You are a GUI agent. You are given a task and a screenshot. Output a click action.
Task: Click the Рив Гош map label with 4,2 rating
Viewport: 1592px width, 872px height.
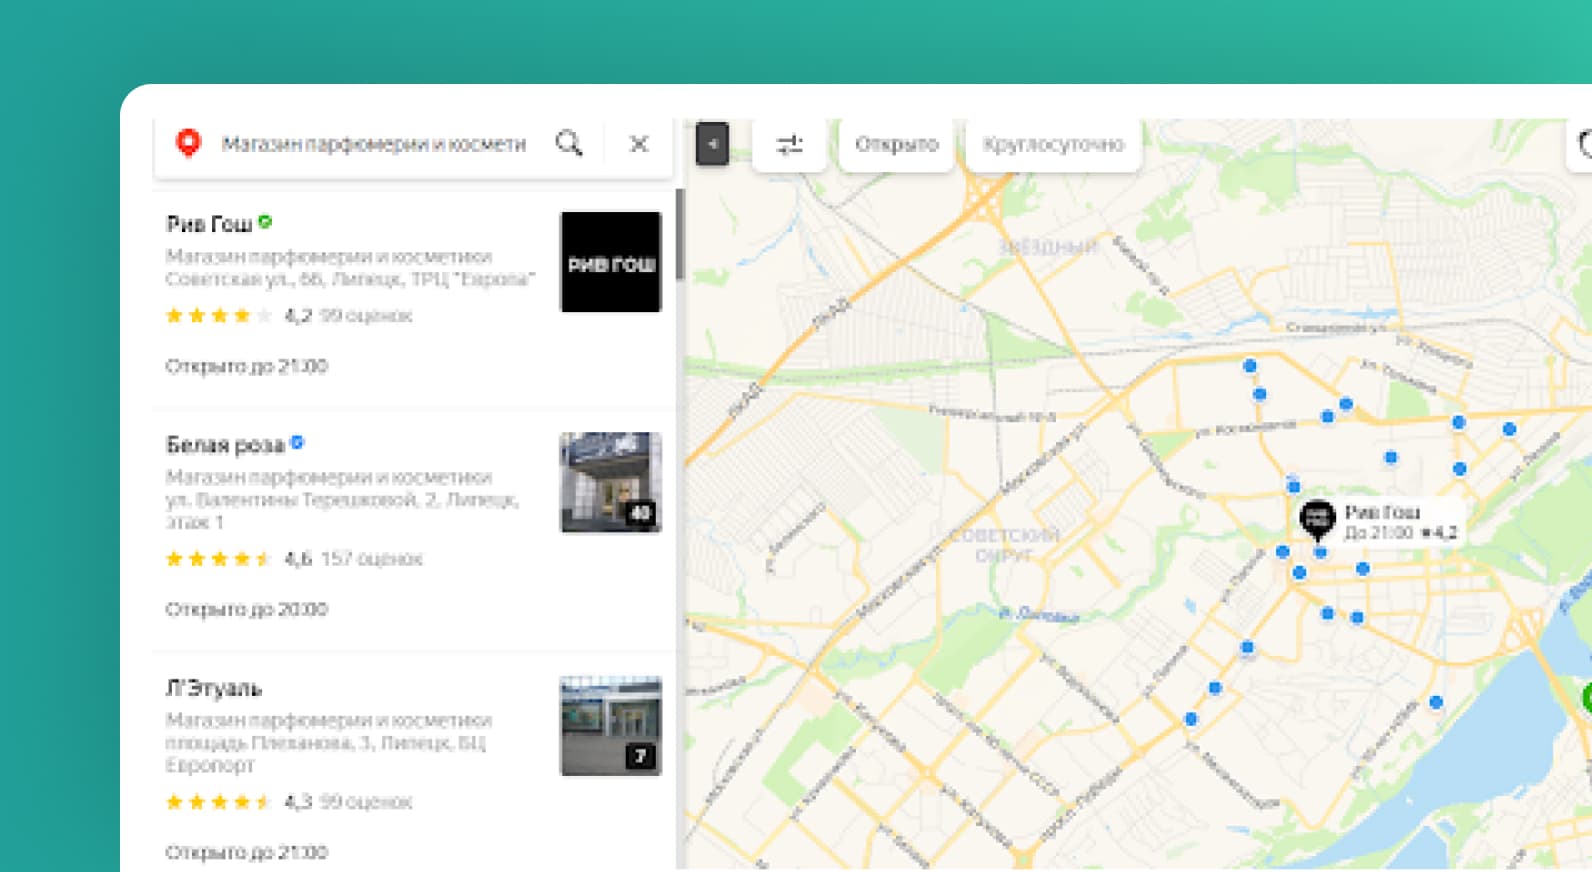coord(1400,522)
